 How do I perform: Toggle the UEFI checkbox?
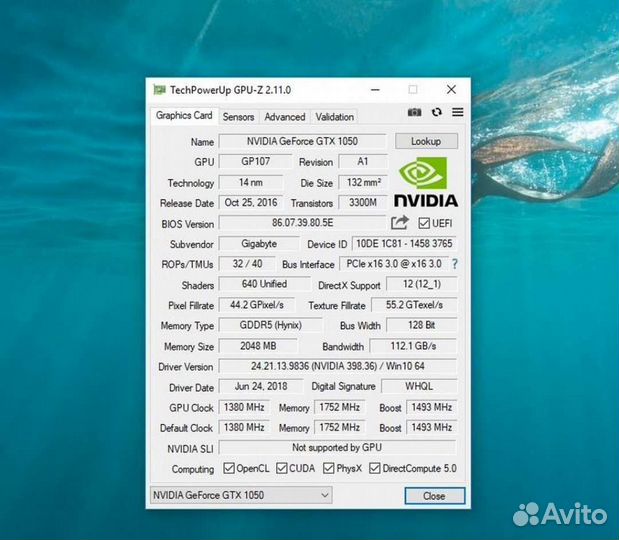pos(424,223)
